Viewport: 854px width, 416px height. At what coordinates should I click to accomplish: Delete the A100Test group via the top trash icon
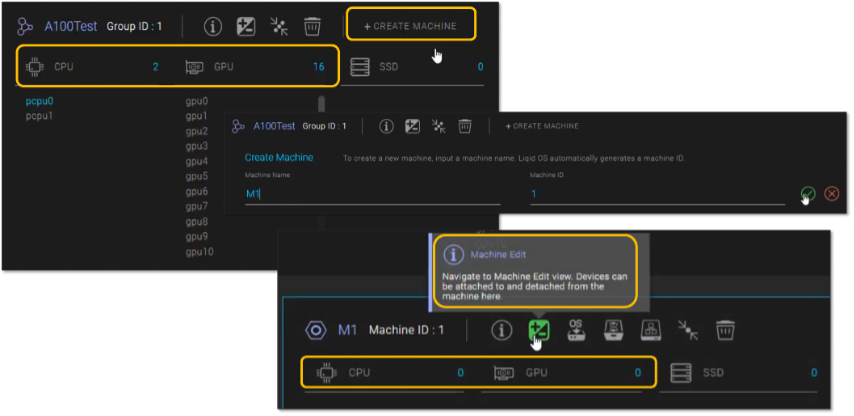click(x=312, y=26)
